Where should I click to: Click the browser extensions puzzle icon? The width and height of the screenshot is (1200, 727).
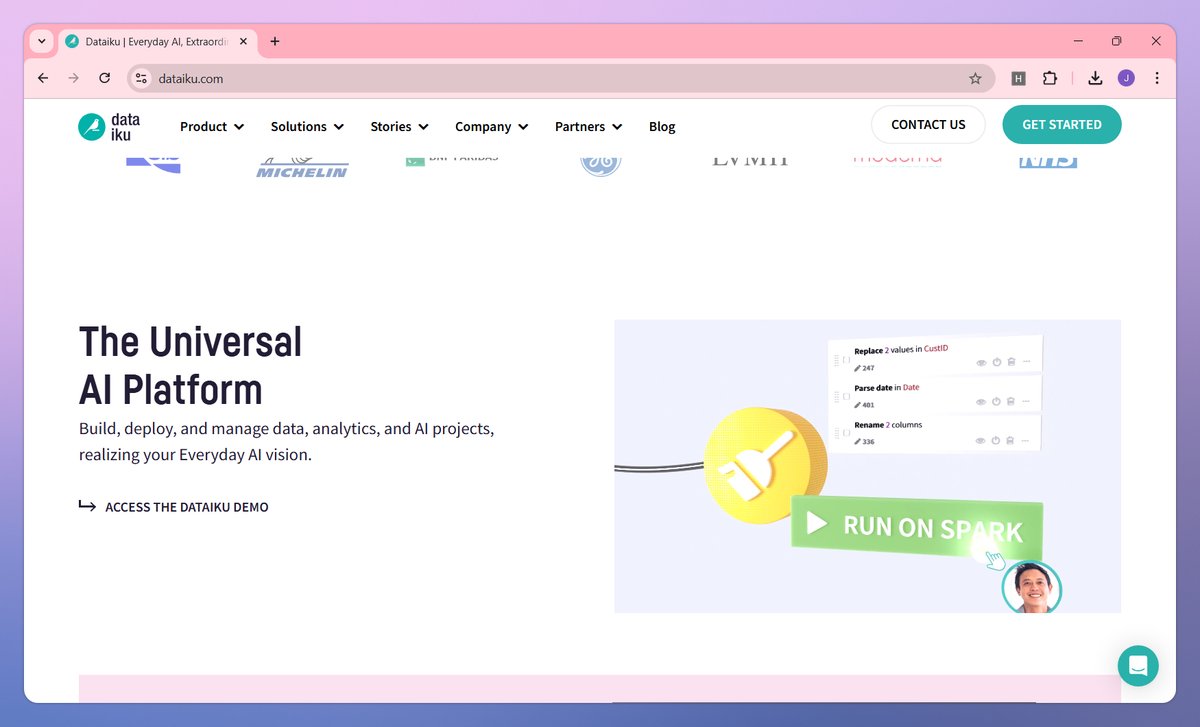[x=1050, y=77]
